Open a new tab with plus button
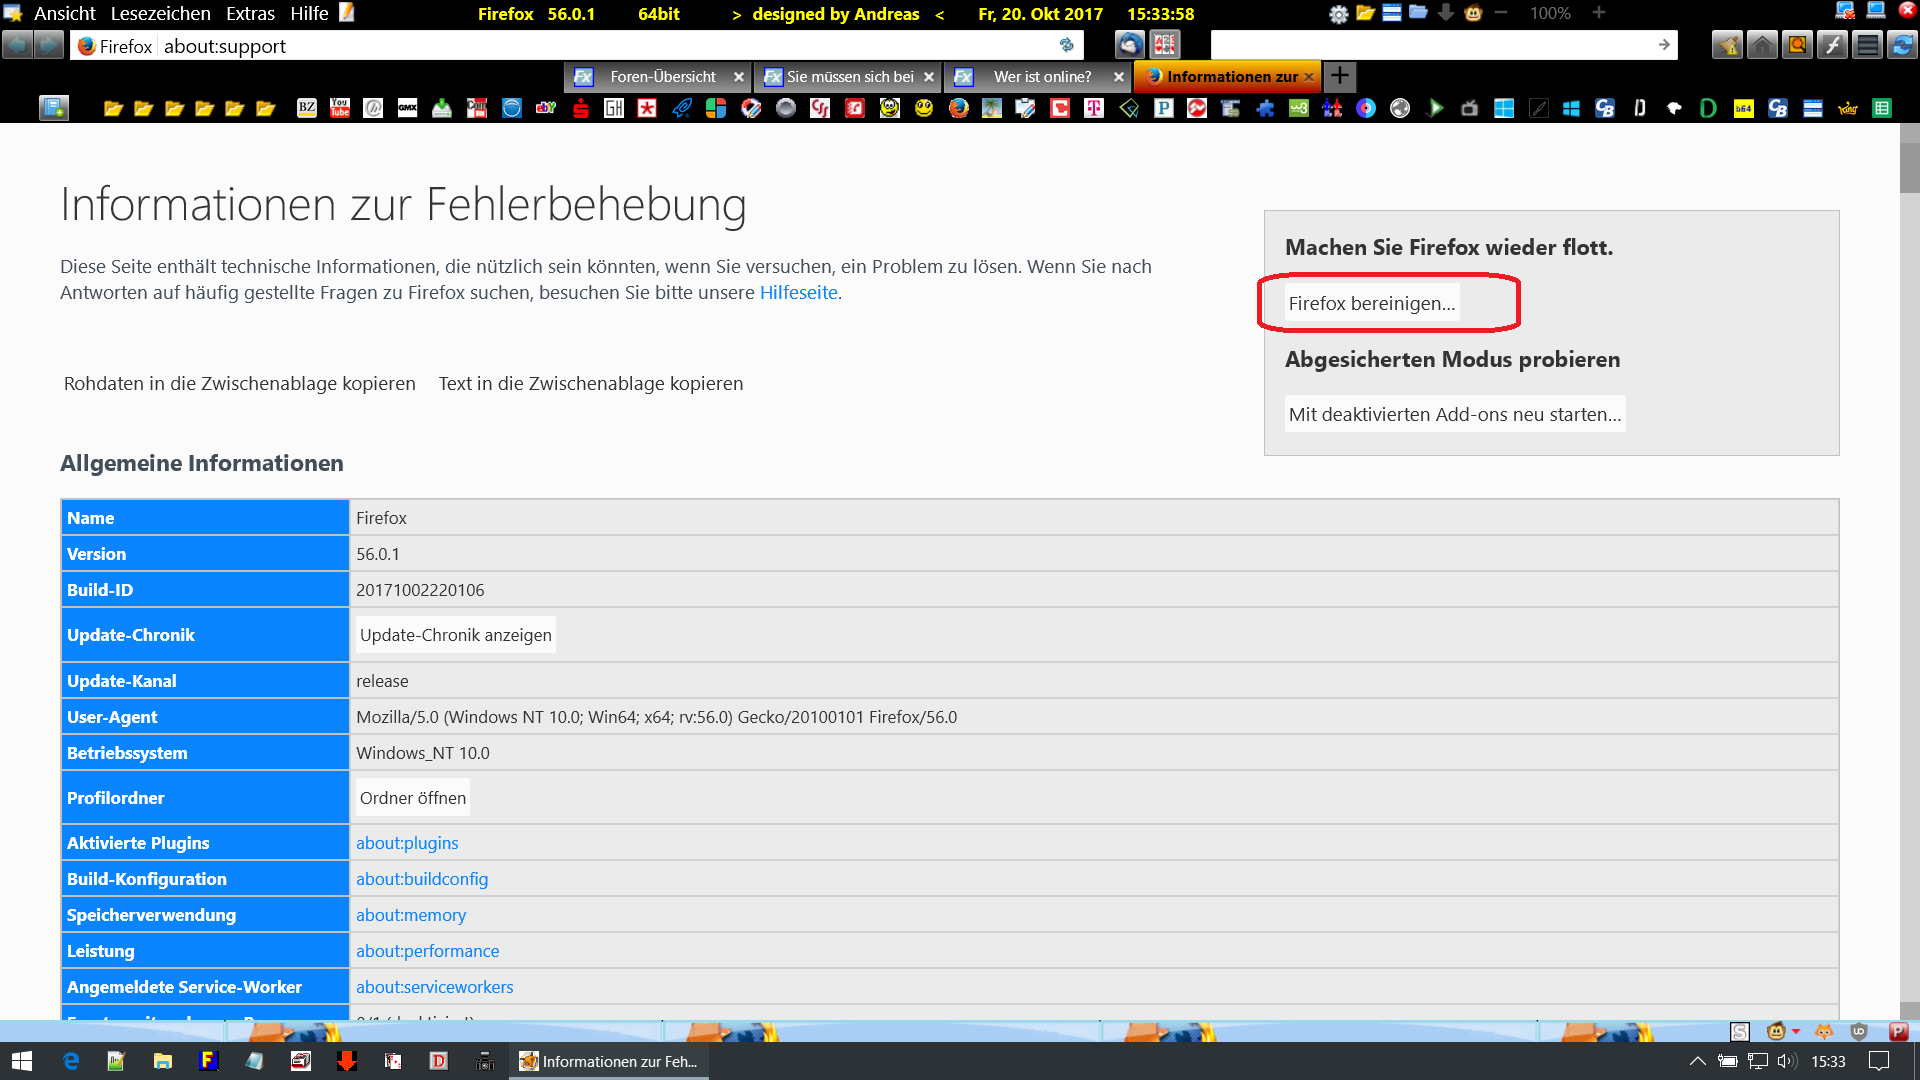 [x=1340, y=76]
